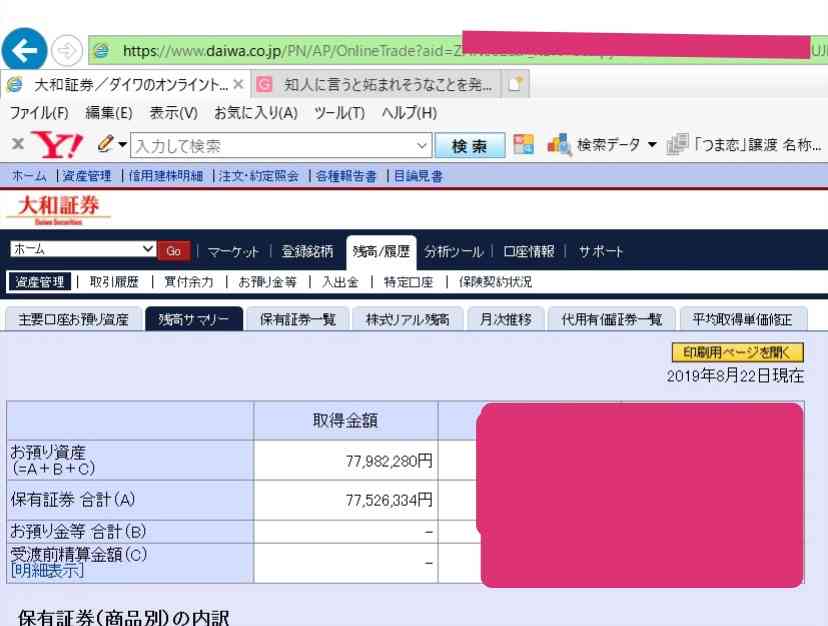Open the 入出金 sub-menu
The image size is (828, 626).
point(340,282)
